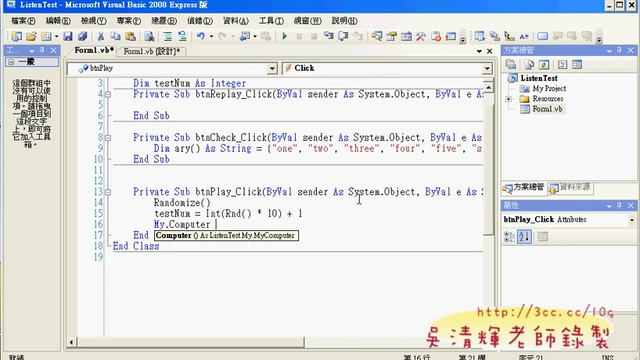Open the Click method name dropdown
Image resolution: width=640 pixels, height=360 pixels.
tap(487, 69)
